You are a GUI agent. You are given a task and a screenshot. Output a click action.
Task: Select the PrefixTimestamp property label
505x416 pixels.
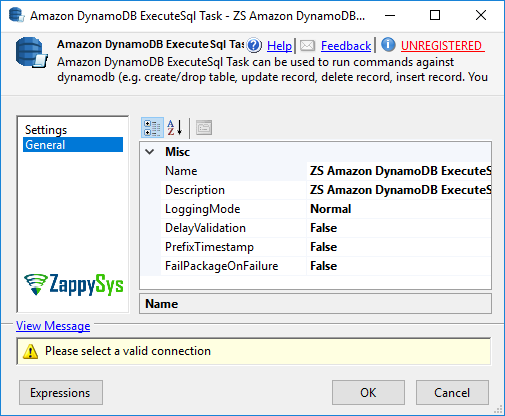click(209, 247)
